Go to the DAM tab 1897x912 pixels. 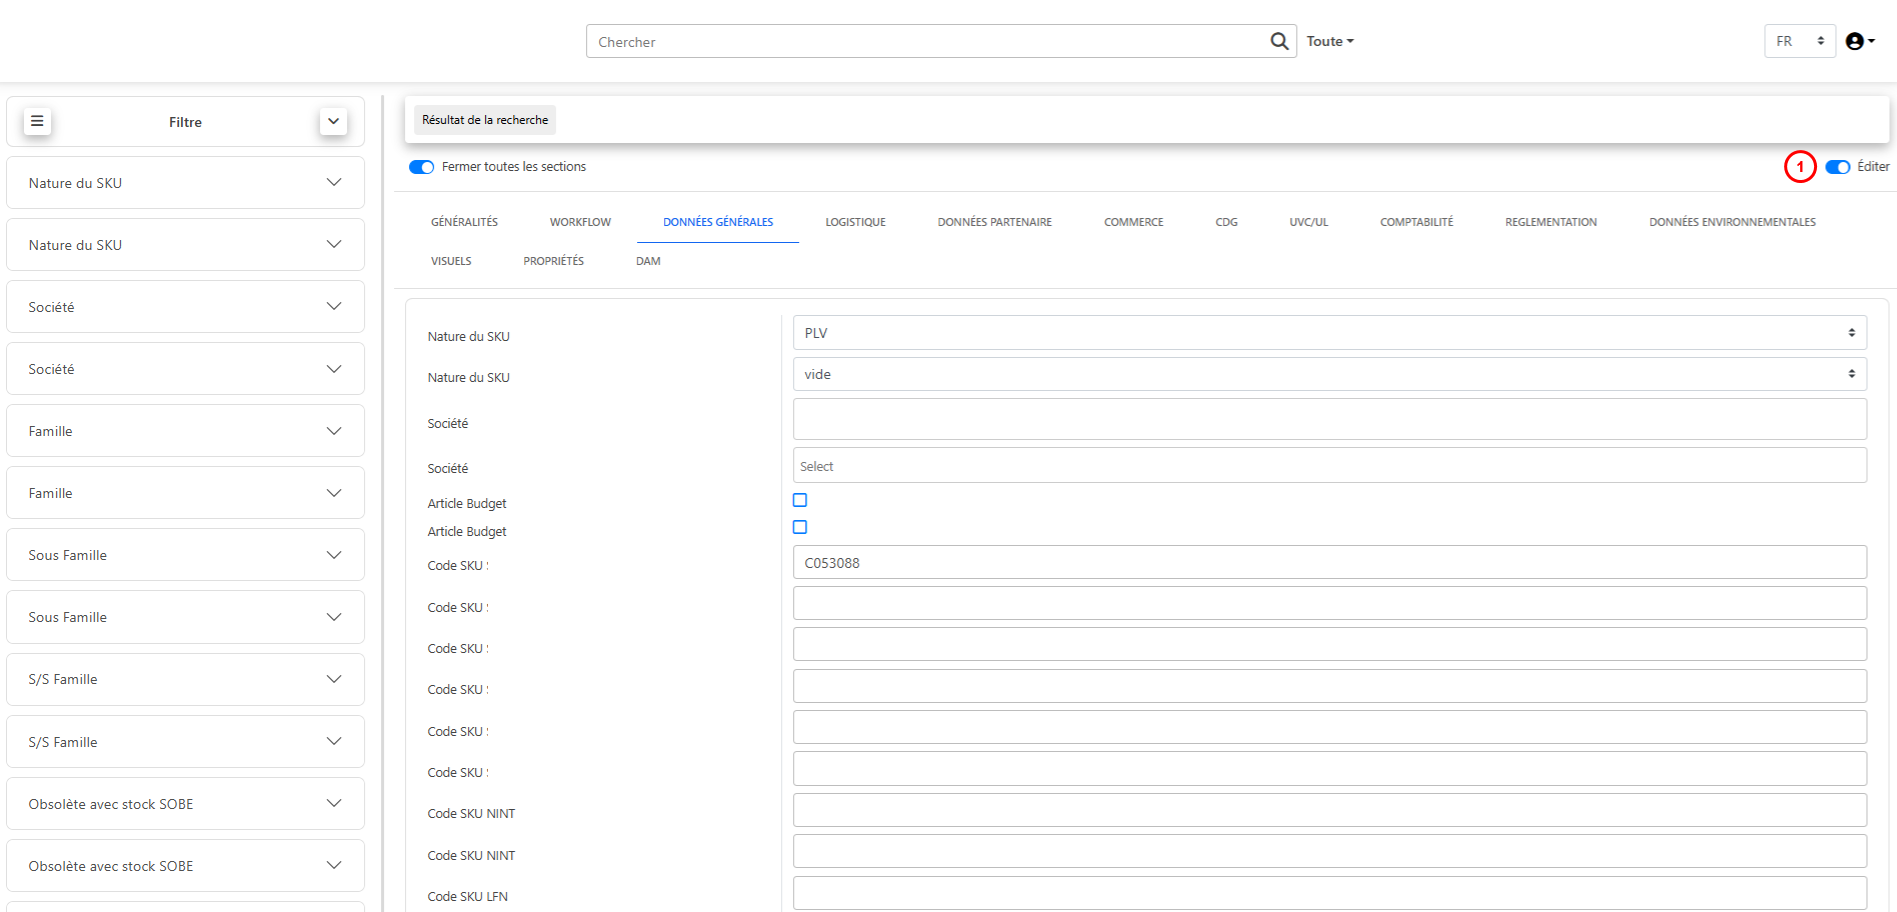648,261
